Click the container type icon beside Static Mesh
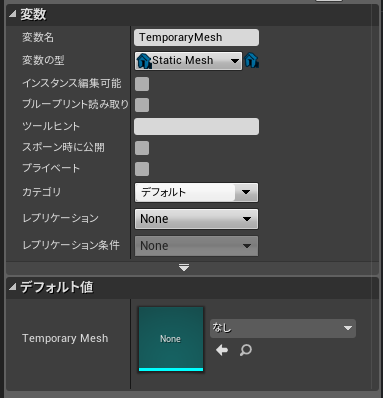 coord(251,61)
